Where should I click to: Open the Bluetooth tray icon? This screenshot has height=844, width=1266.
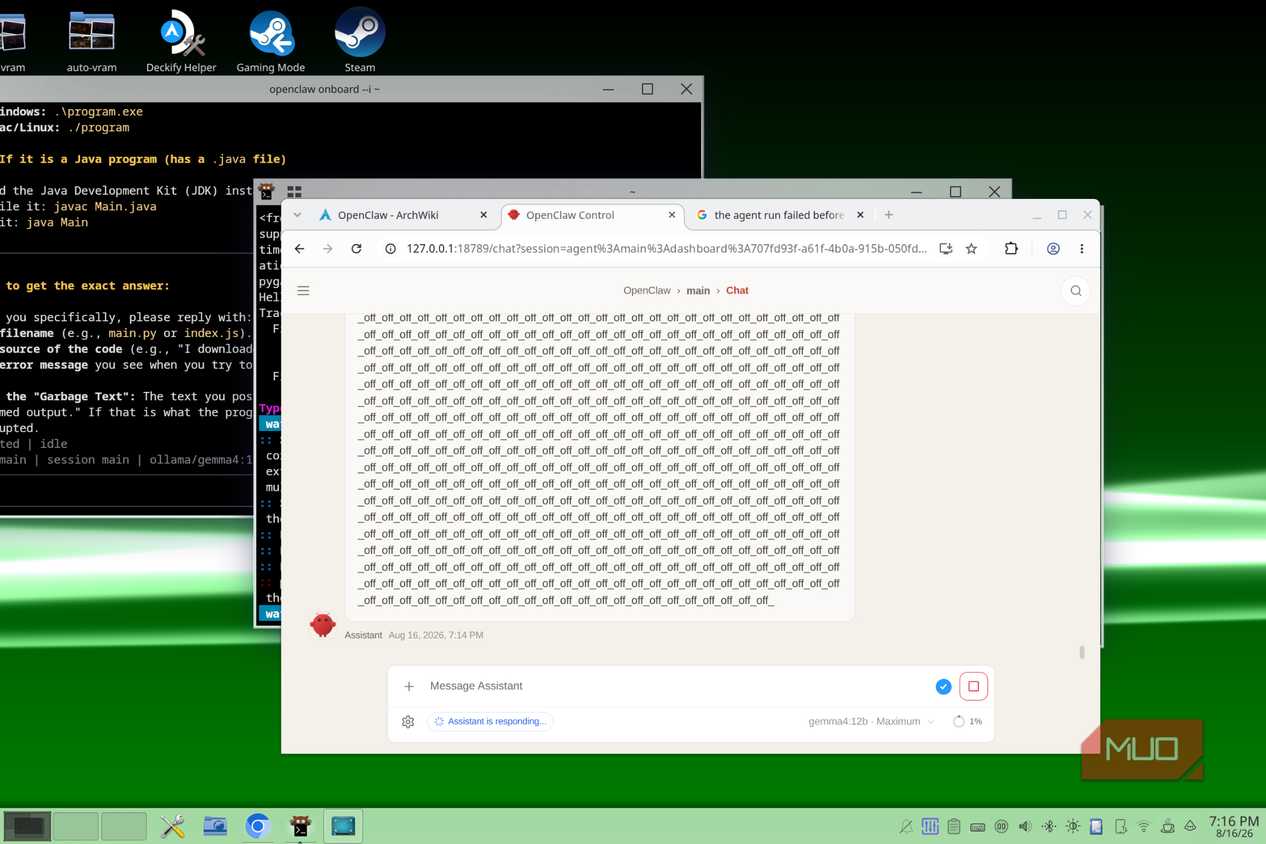pyautogui.click(x=1049, y=827)
